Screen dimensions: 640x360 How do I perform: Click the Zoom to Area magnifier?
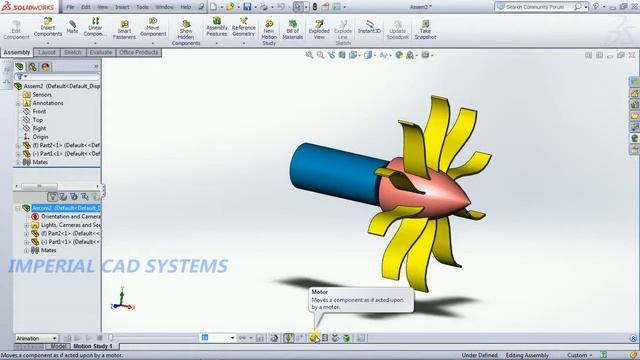pyautogui.click(x=320, y=55)
